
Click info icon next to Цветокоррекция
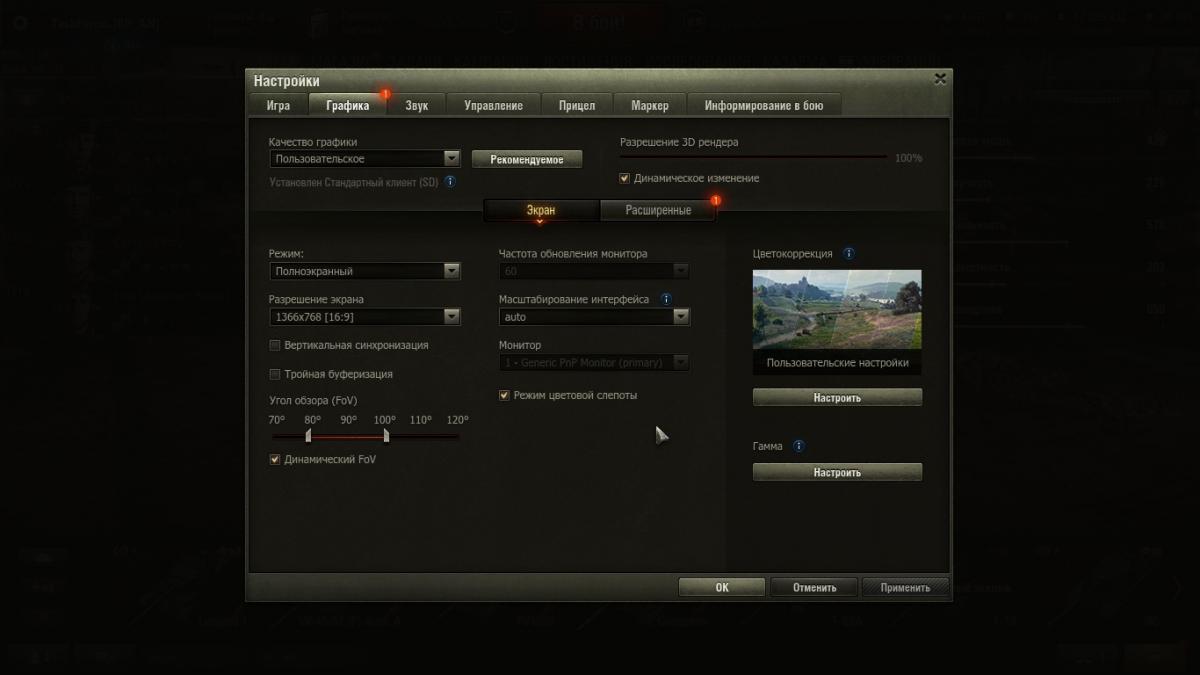tap(849, 254)
